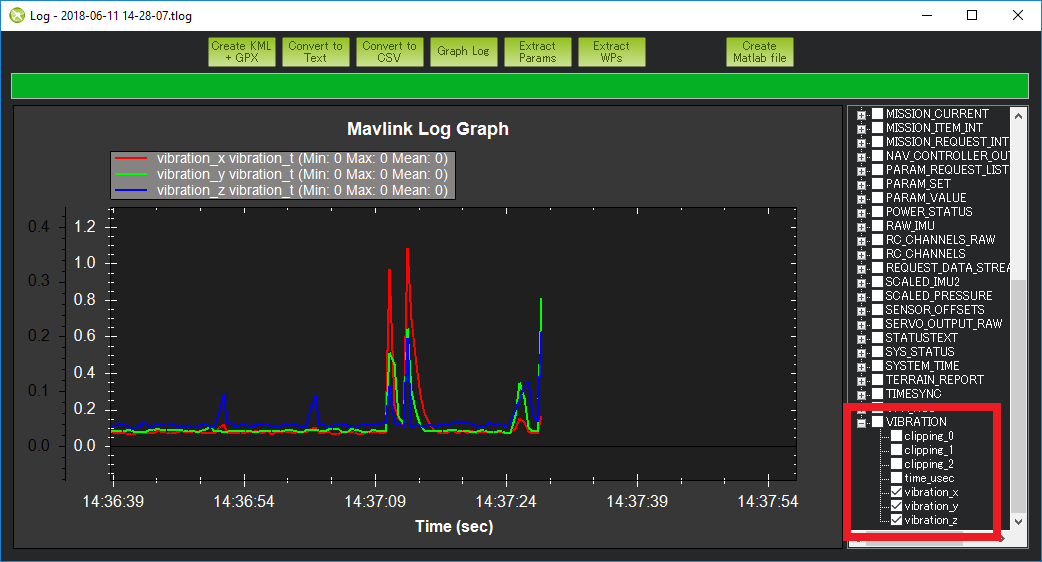Uncheck the vibration_x checkbox

(x=896, y=492)
